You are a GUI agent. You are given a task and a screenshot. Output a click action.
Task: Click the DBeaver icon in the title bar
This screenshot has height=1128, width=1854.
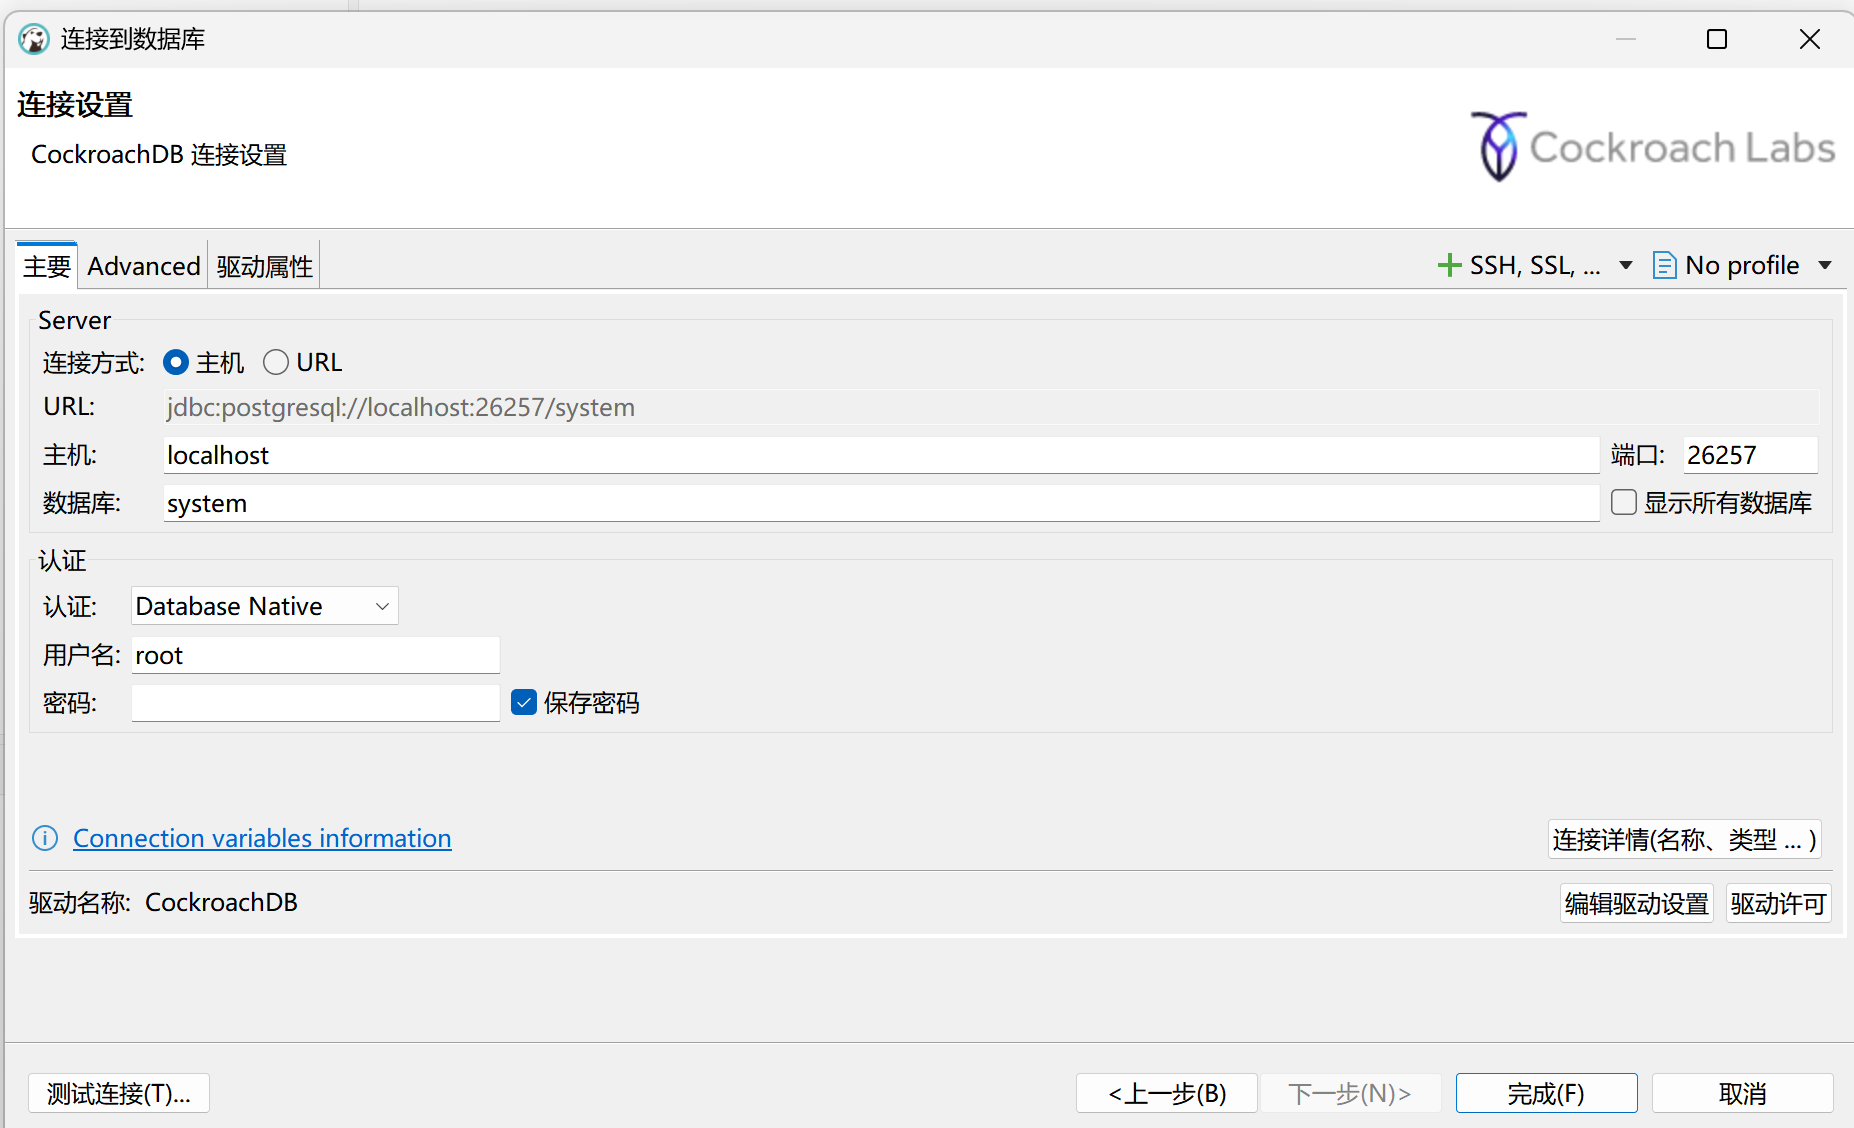coord(33,38)
